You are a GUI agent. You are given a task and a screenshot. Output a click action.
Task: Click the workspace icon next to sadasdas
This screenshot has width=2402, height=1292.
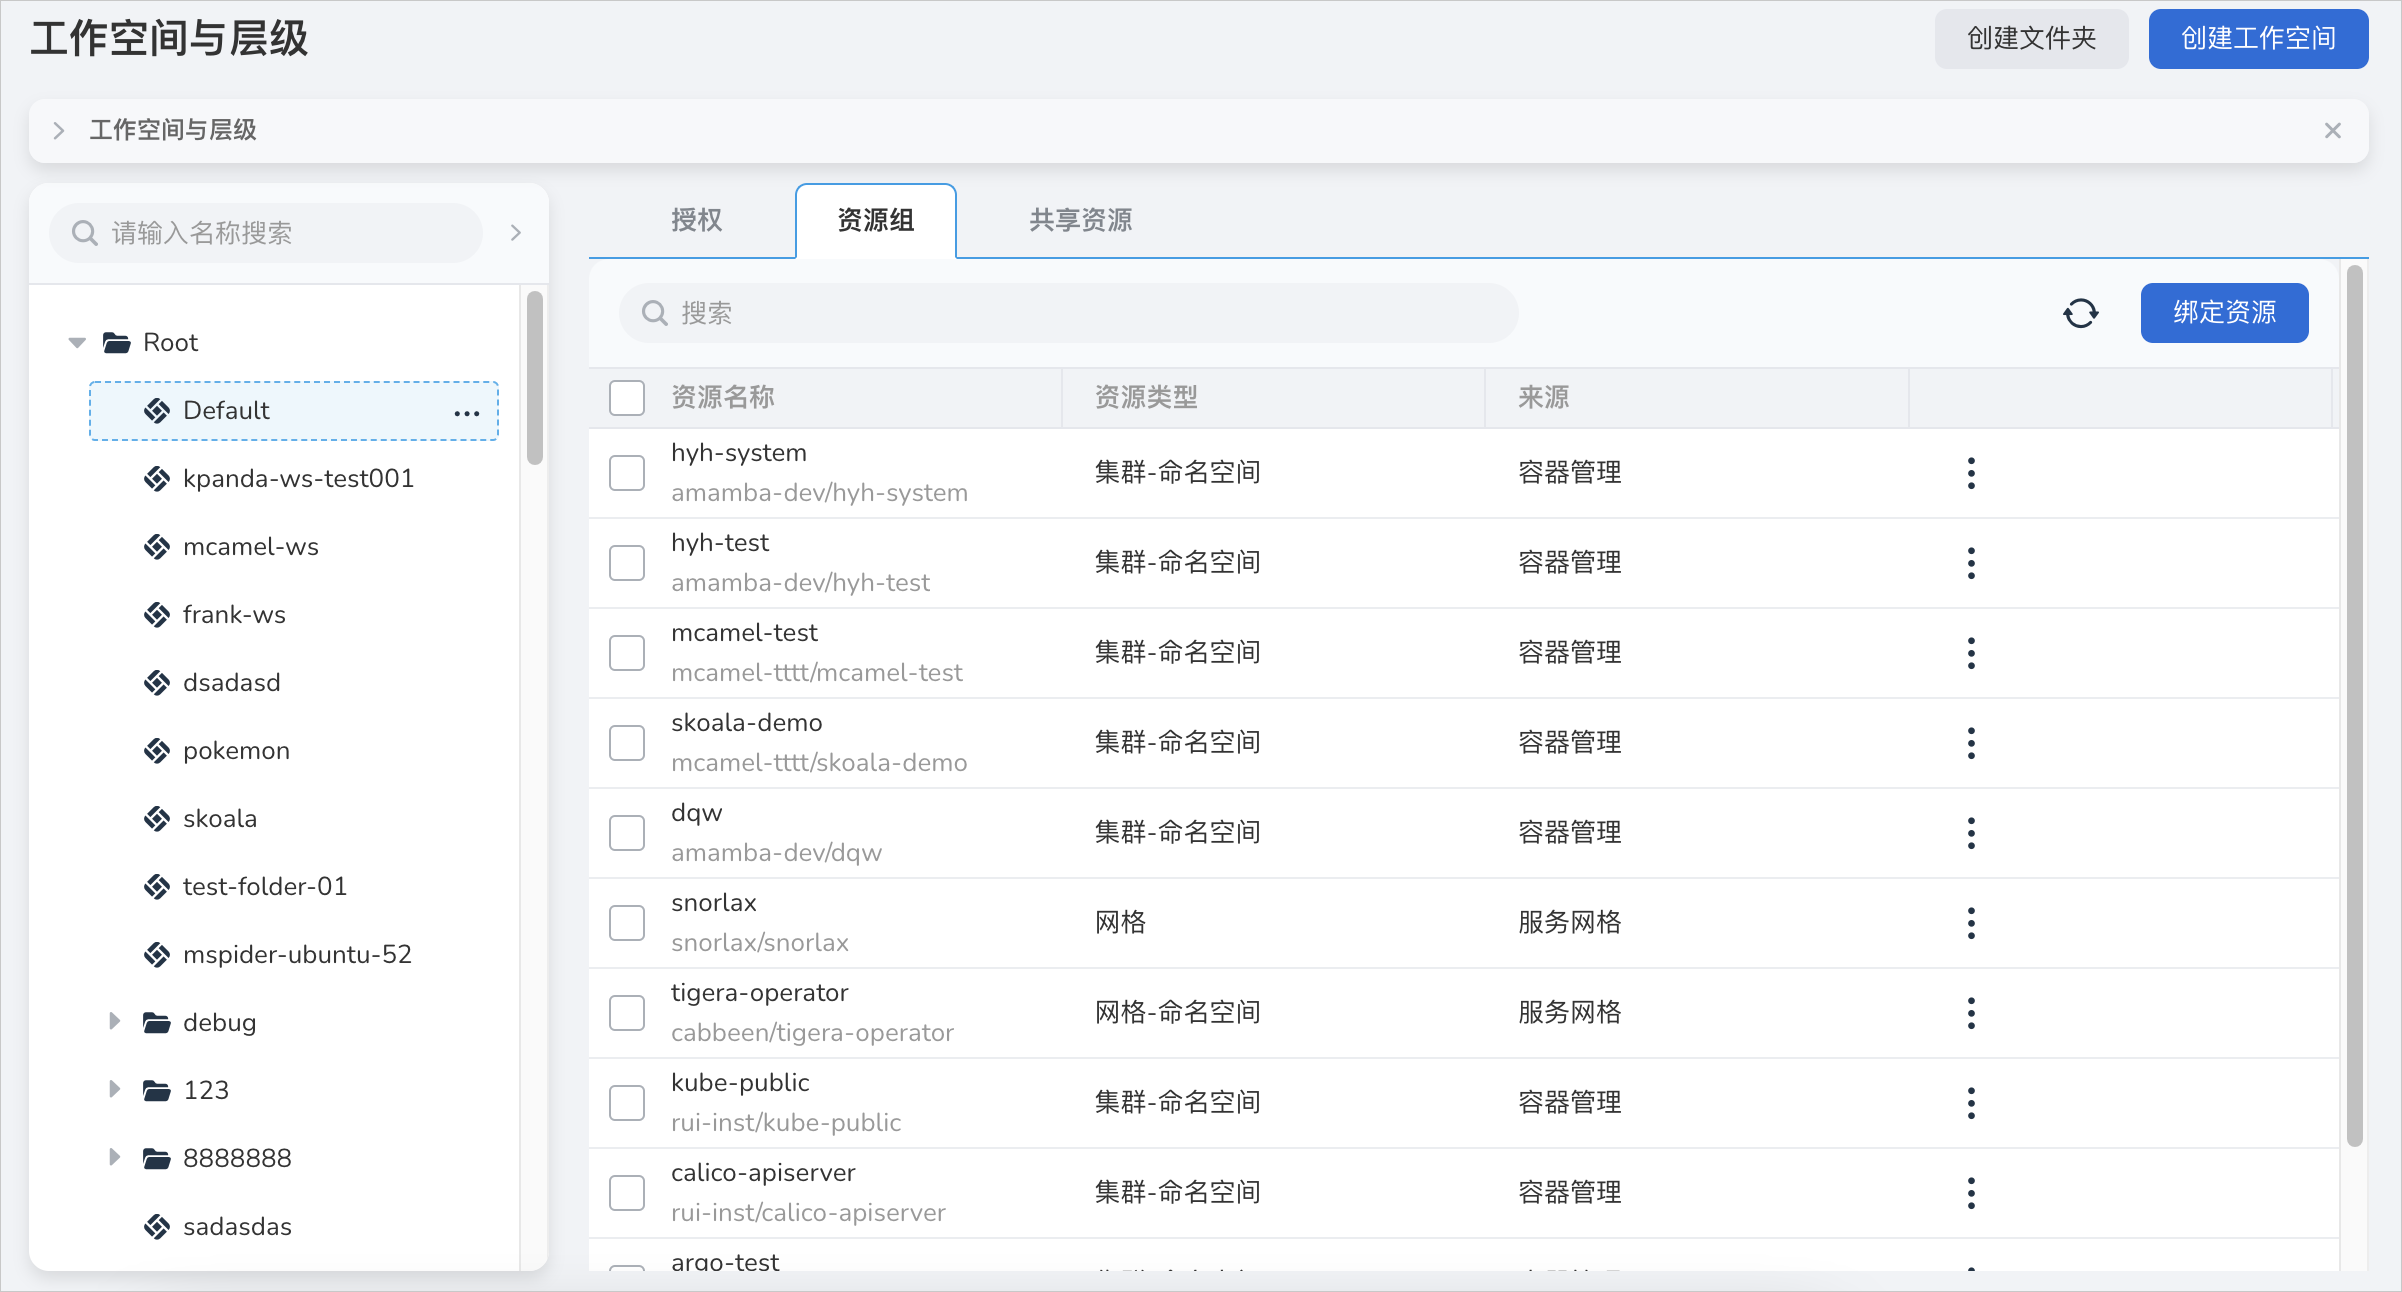tap(157, 1227)
